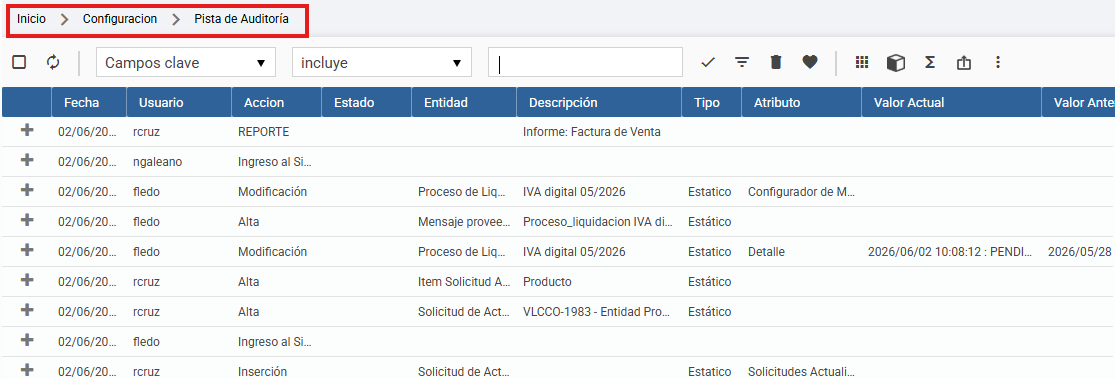1115x379 pixels.
Task: Click the sigma totals icon
Action: click(929, 63)
